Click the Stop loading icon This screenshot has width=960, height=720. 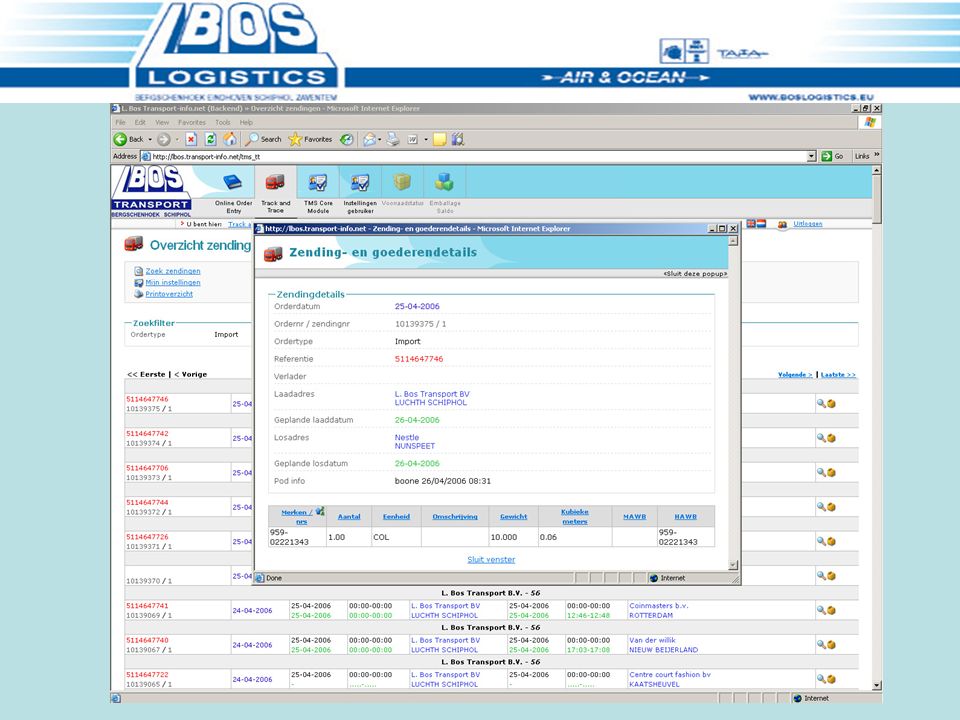pos(191,140)
